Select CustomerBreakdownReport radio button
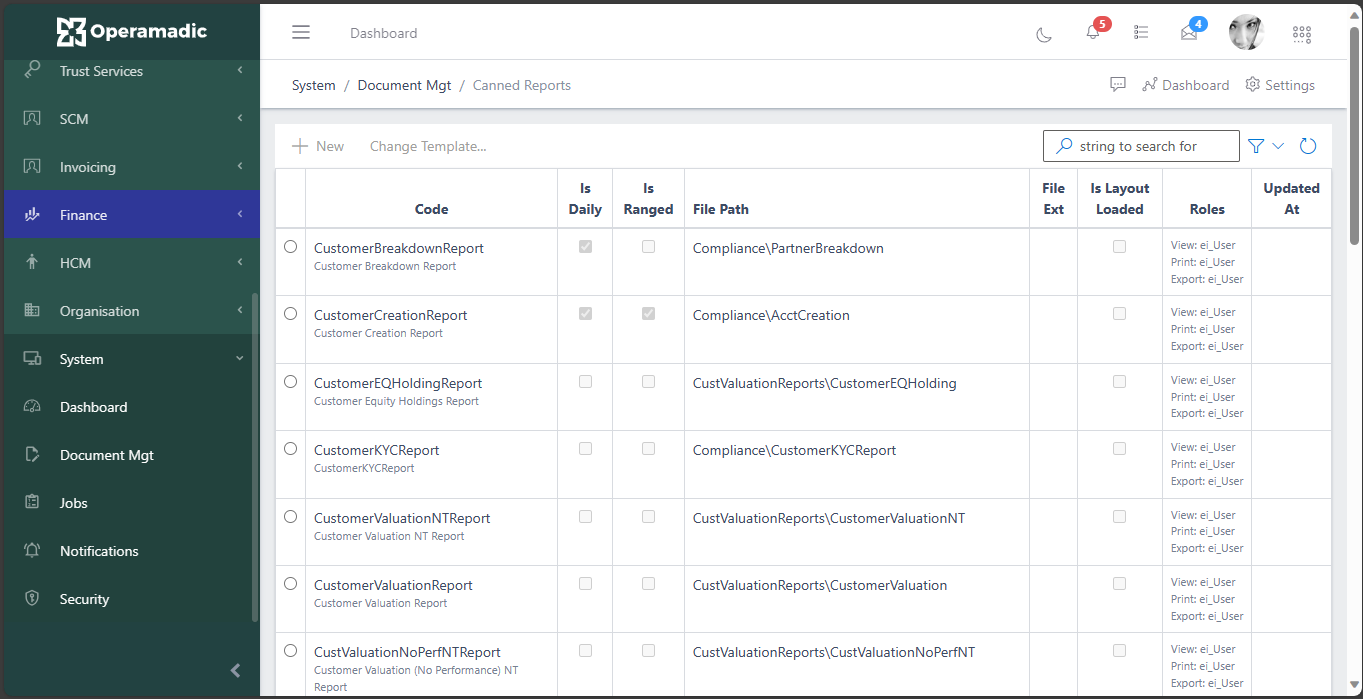Screen dimensions: 1363x699 [x=290, y=246]
